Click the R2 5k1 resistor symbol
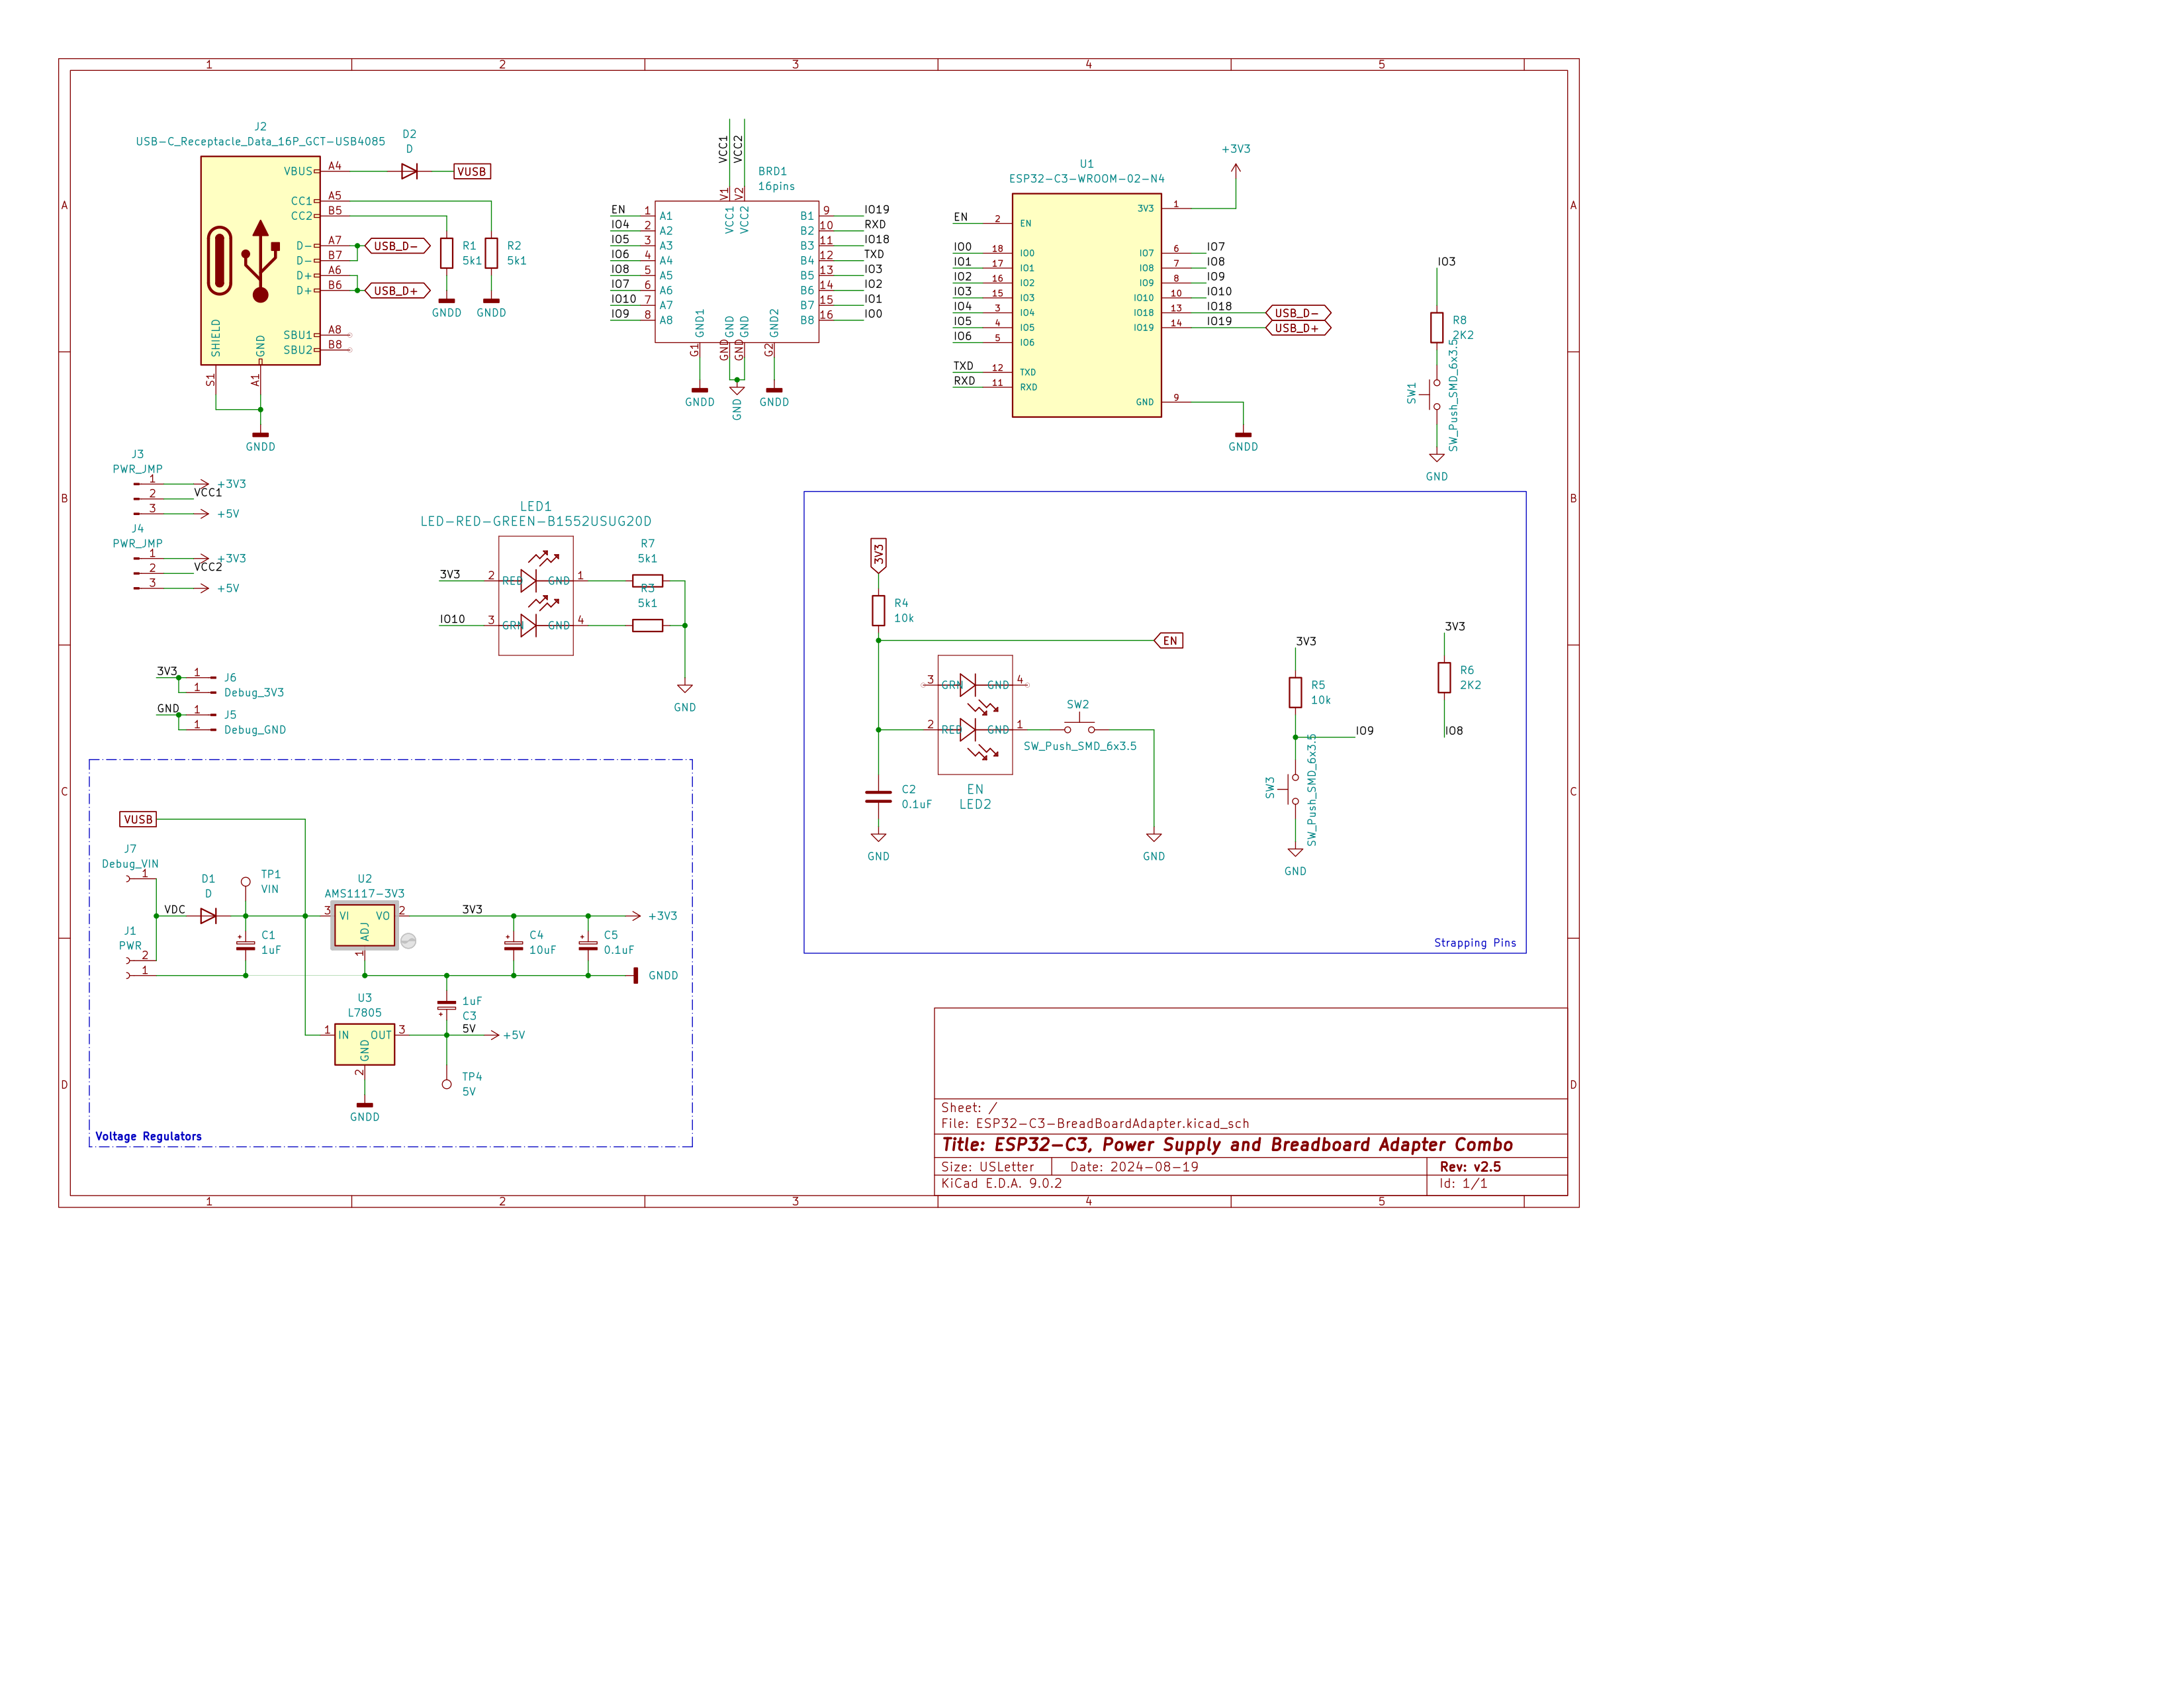Image resolution: width=2184 pixels, height=1688 pixels. point(491,253)
